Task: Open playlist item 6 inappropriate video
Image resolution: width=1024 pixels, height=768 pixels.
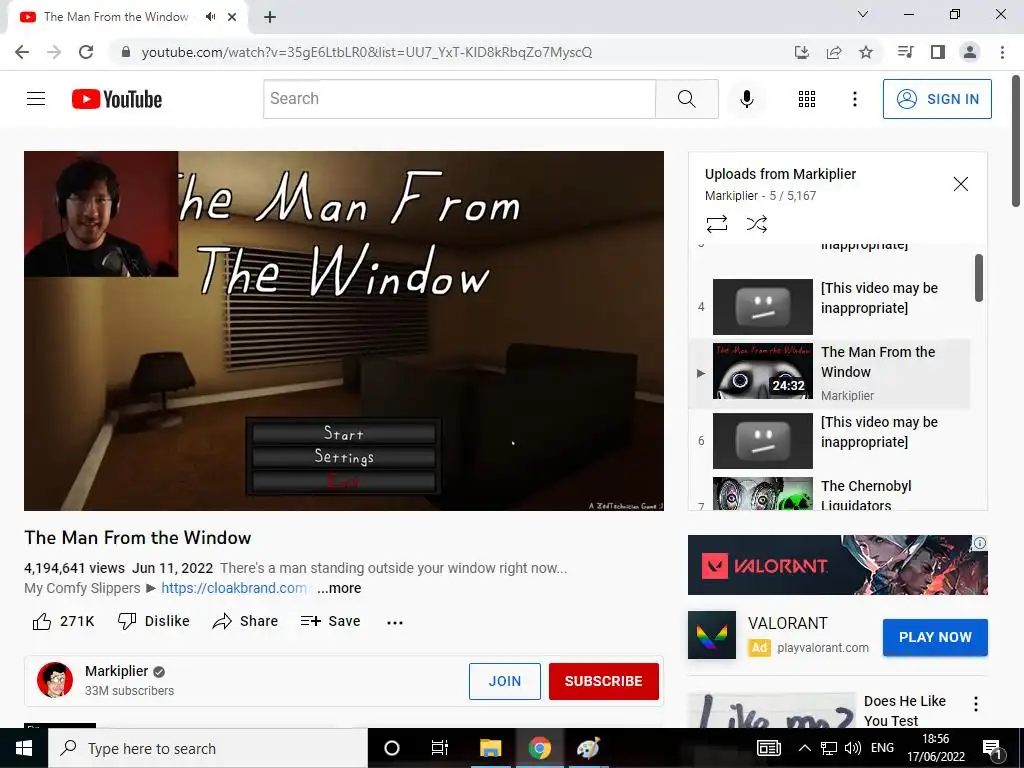Action: click(829, 441)
